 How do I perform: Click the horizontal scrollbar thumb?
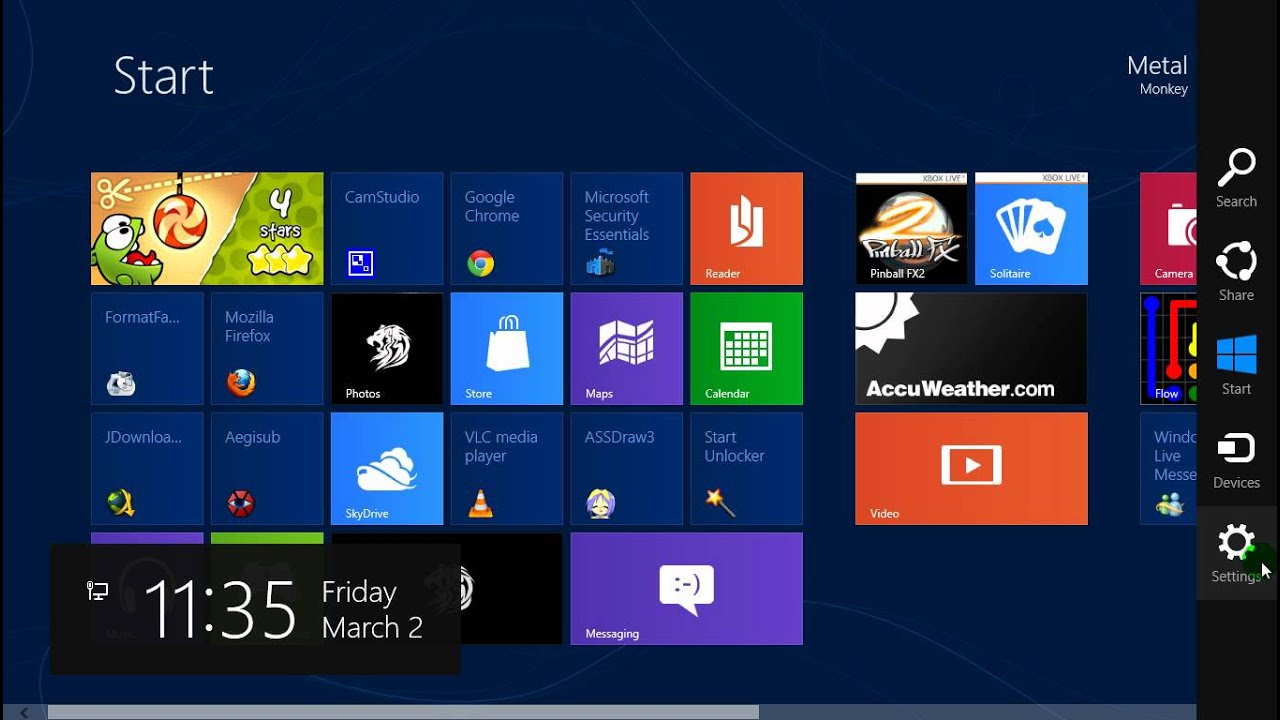[403, 712]
